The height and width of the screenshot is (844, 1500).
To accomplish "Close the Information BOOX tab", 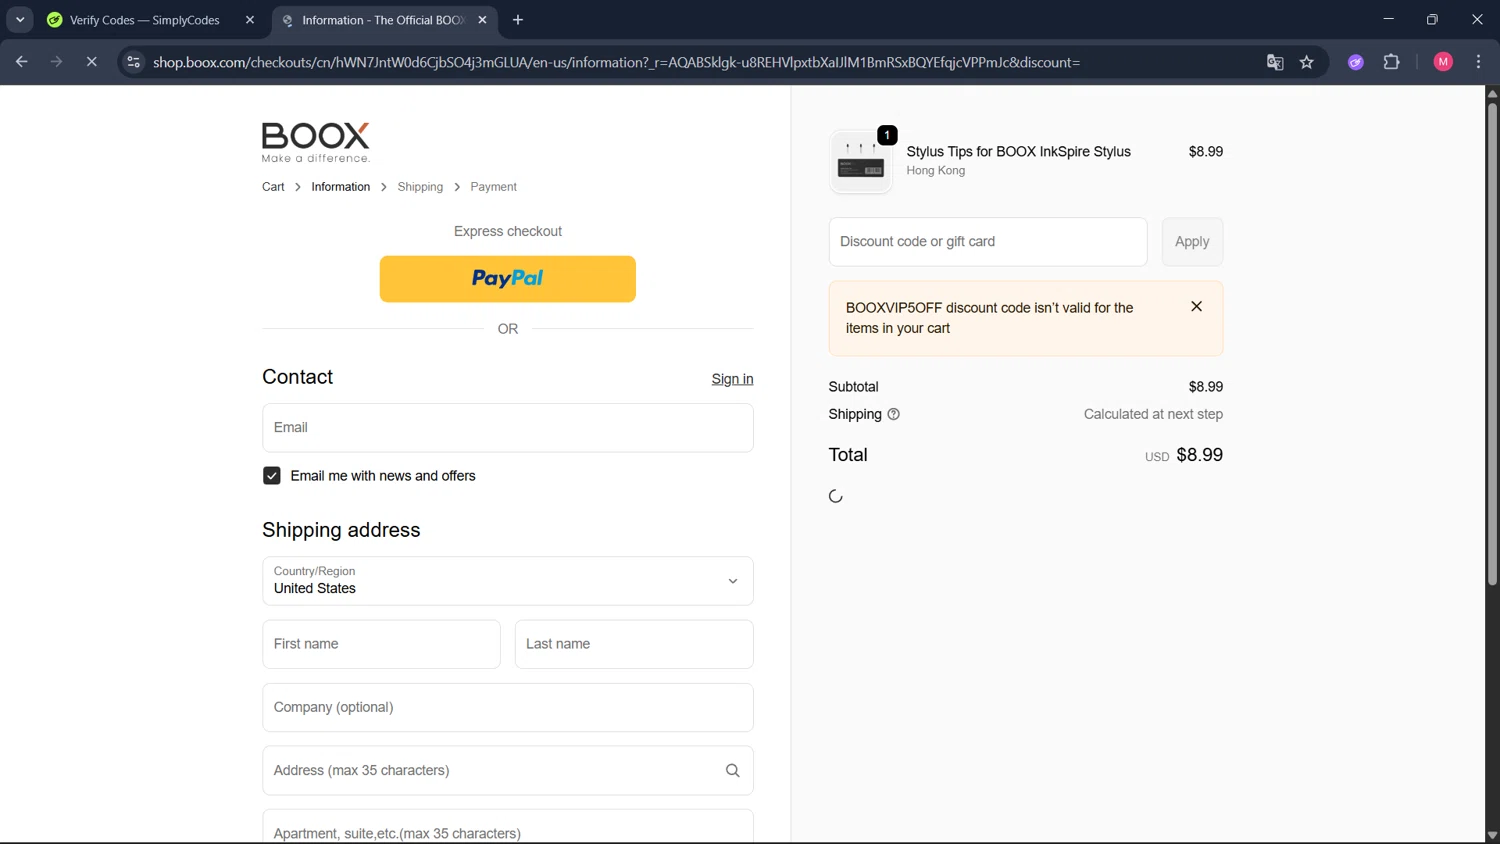I will pos(483,20).
